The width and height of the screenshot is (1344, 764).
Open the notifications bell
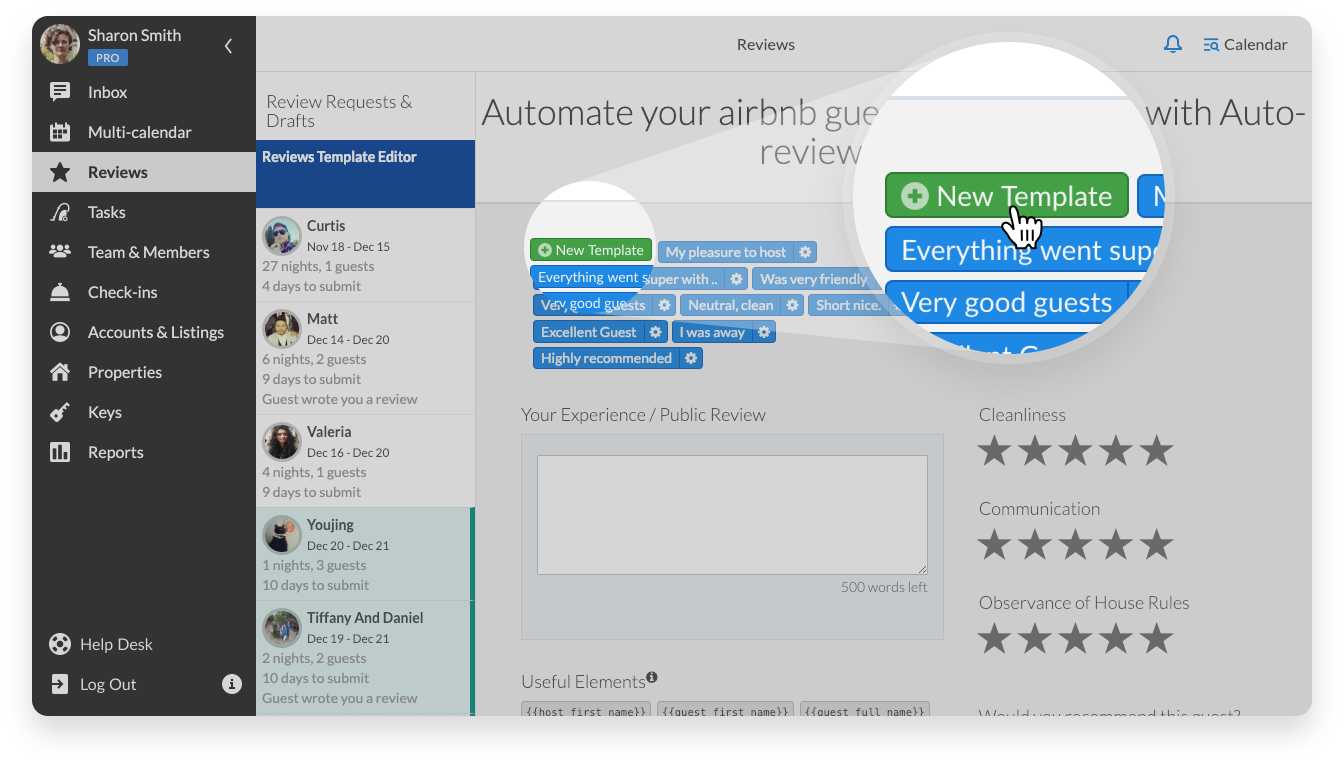1173,44
